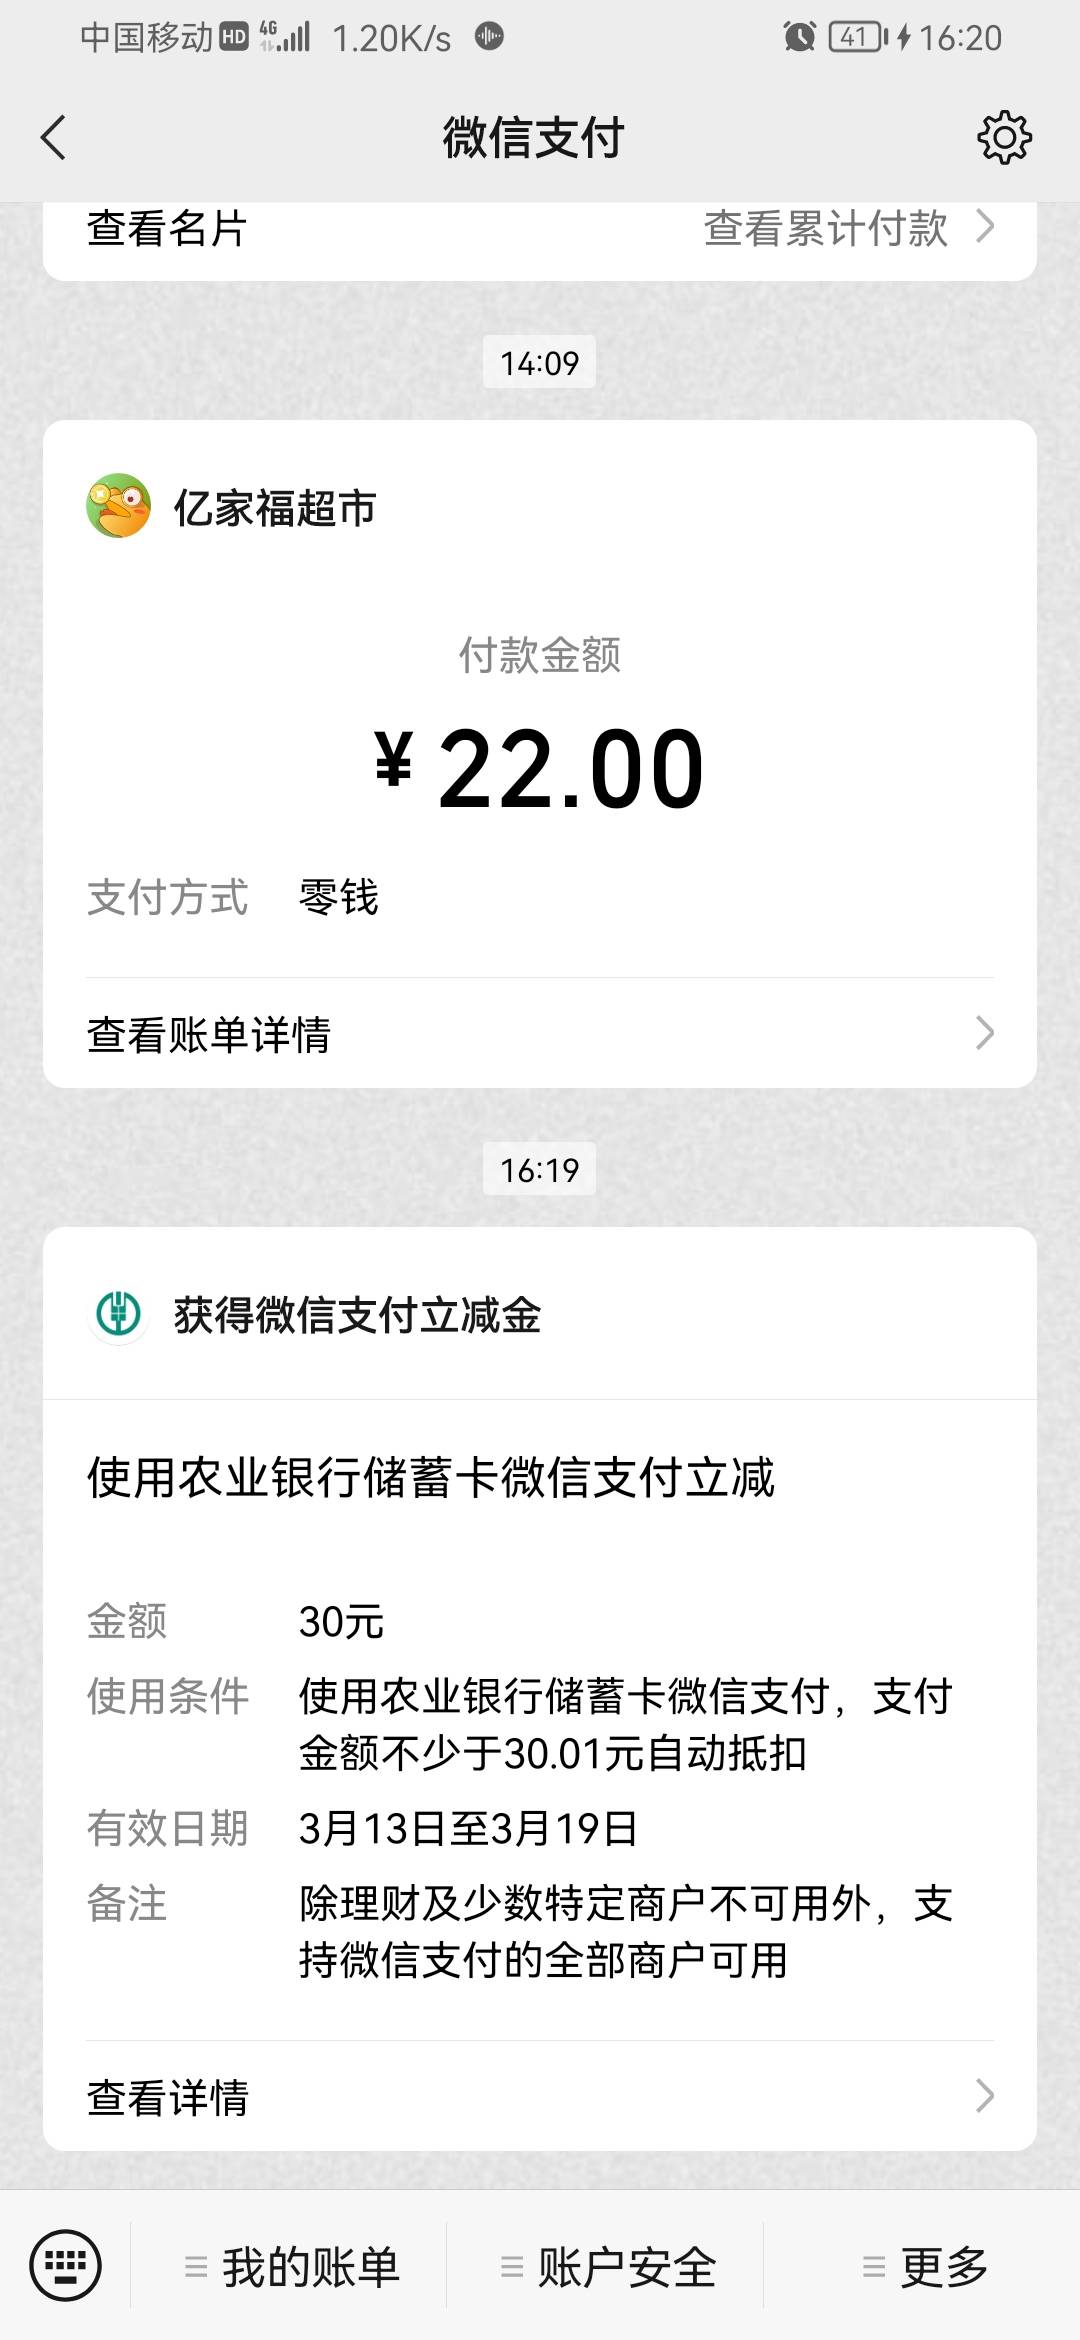Viewport: 1080px width, 2340px height.
Task: Expand 查看详情 chevron on coupon card
Action: (985, 2095)
